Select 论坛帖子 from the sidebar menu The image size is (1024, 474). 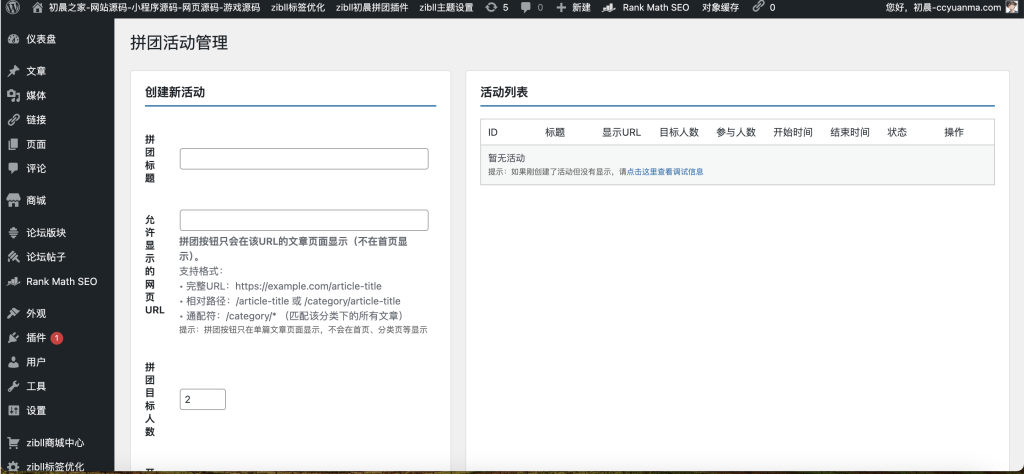(46, 257)
